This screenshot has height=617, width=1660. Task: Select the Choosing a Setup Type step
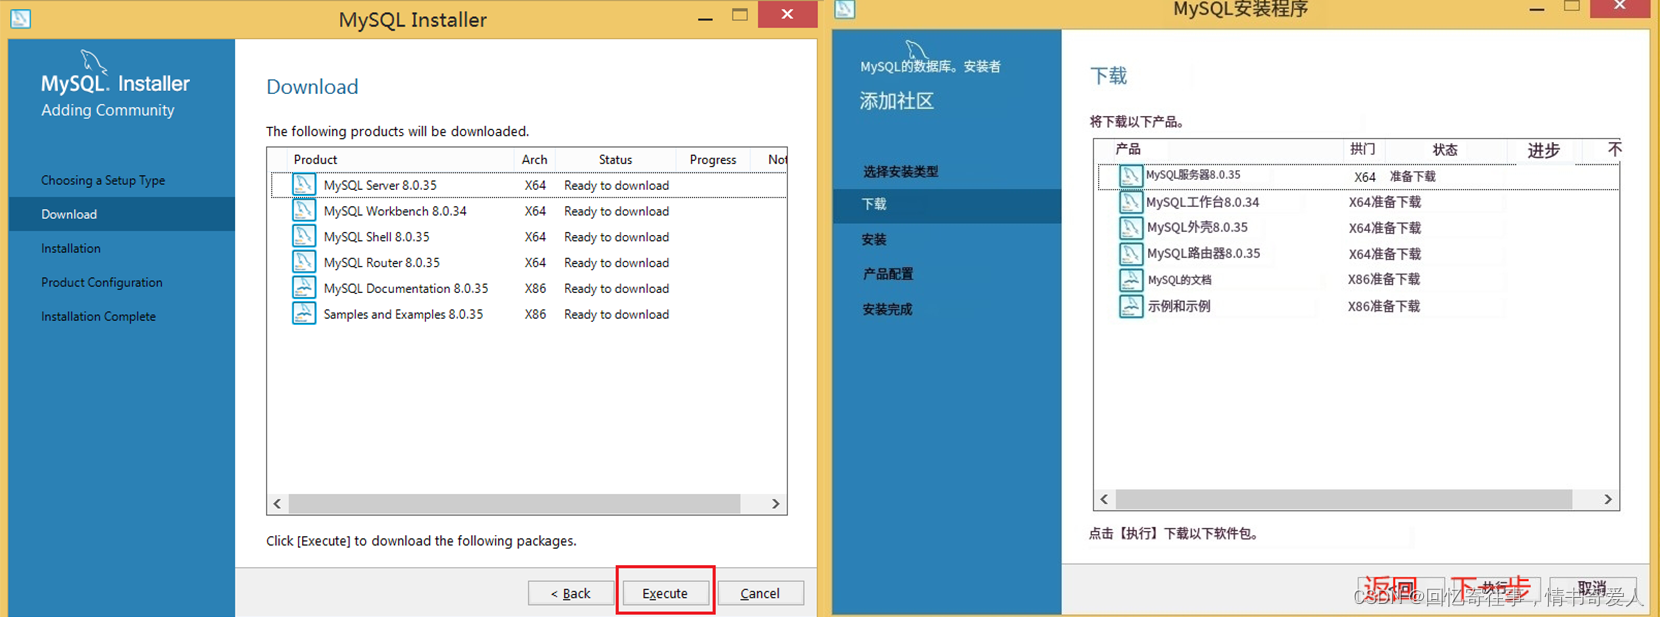103,180
